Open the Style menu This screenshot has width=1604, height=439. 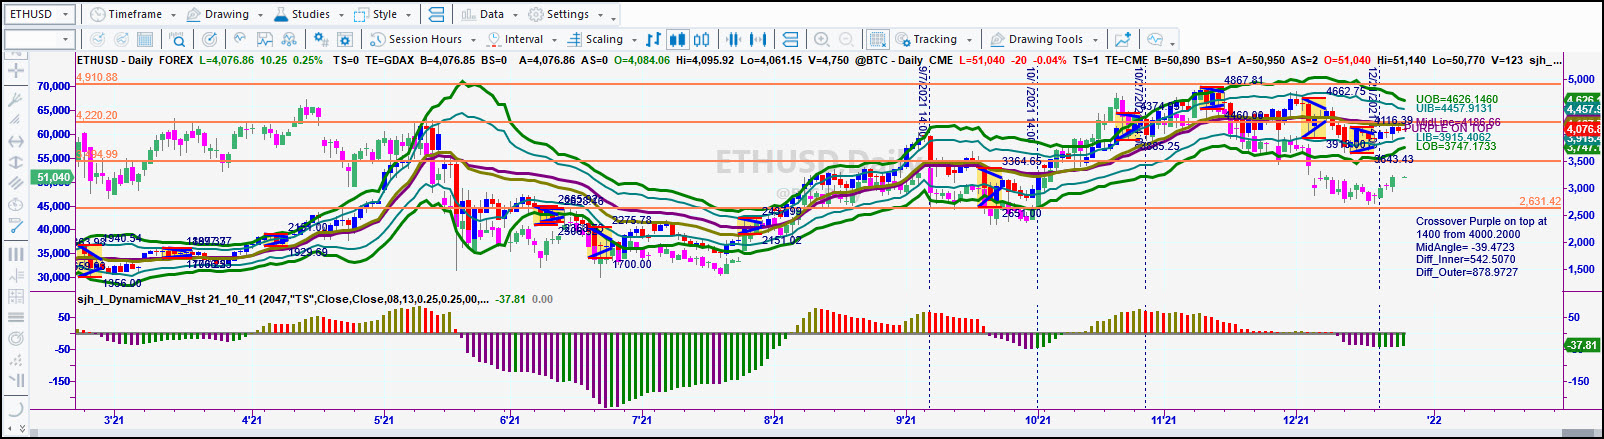point(384,14)
